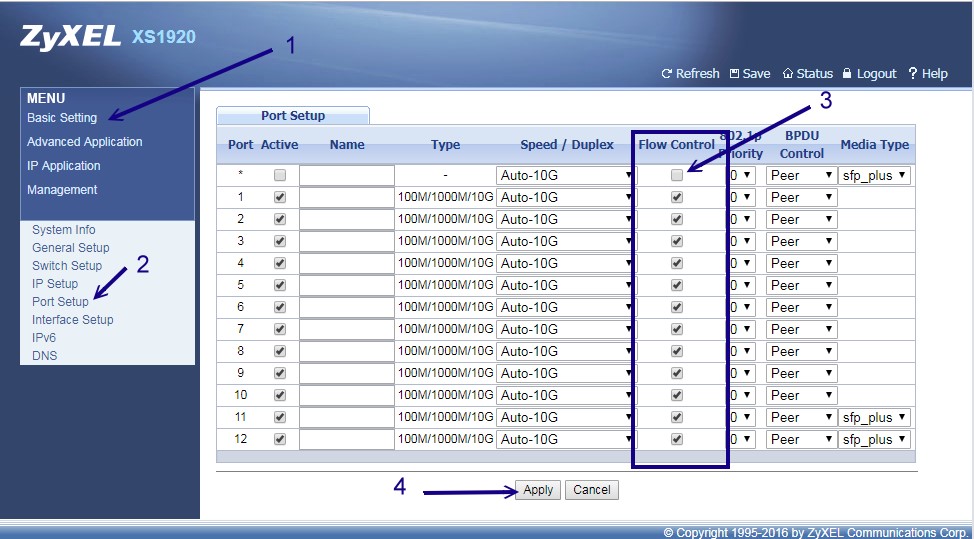Open BPDU Control dropdown for port 3
The width and height of the screenshot is (974, 539).
(x=801, y=241)
